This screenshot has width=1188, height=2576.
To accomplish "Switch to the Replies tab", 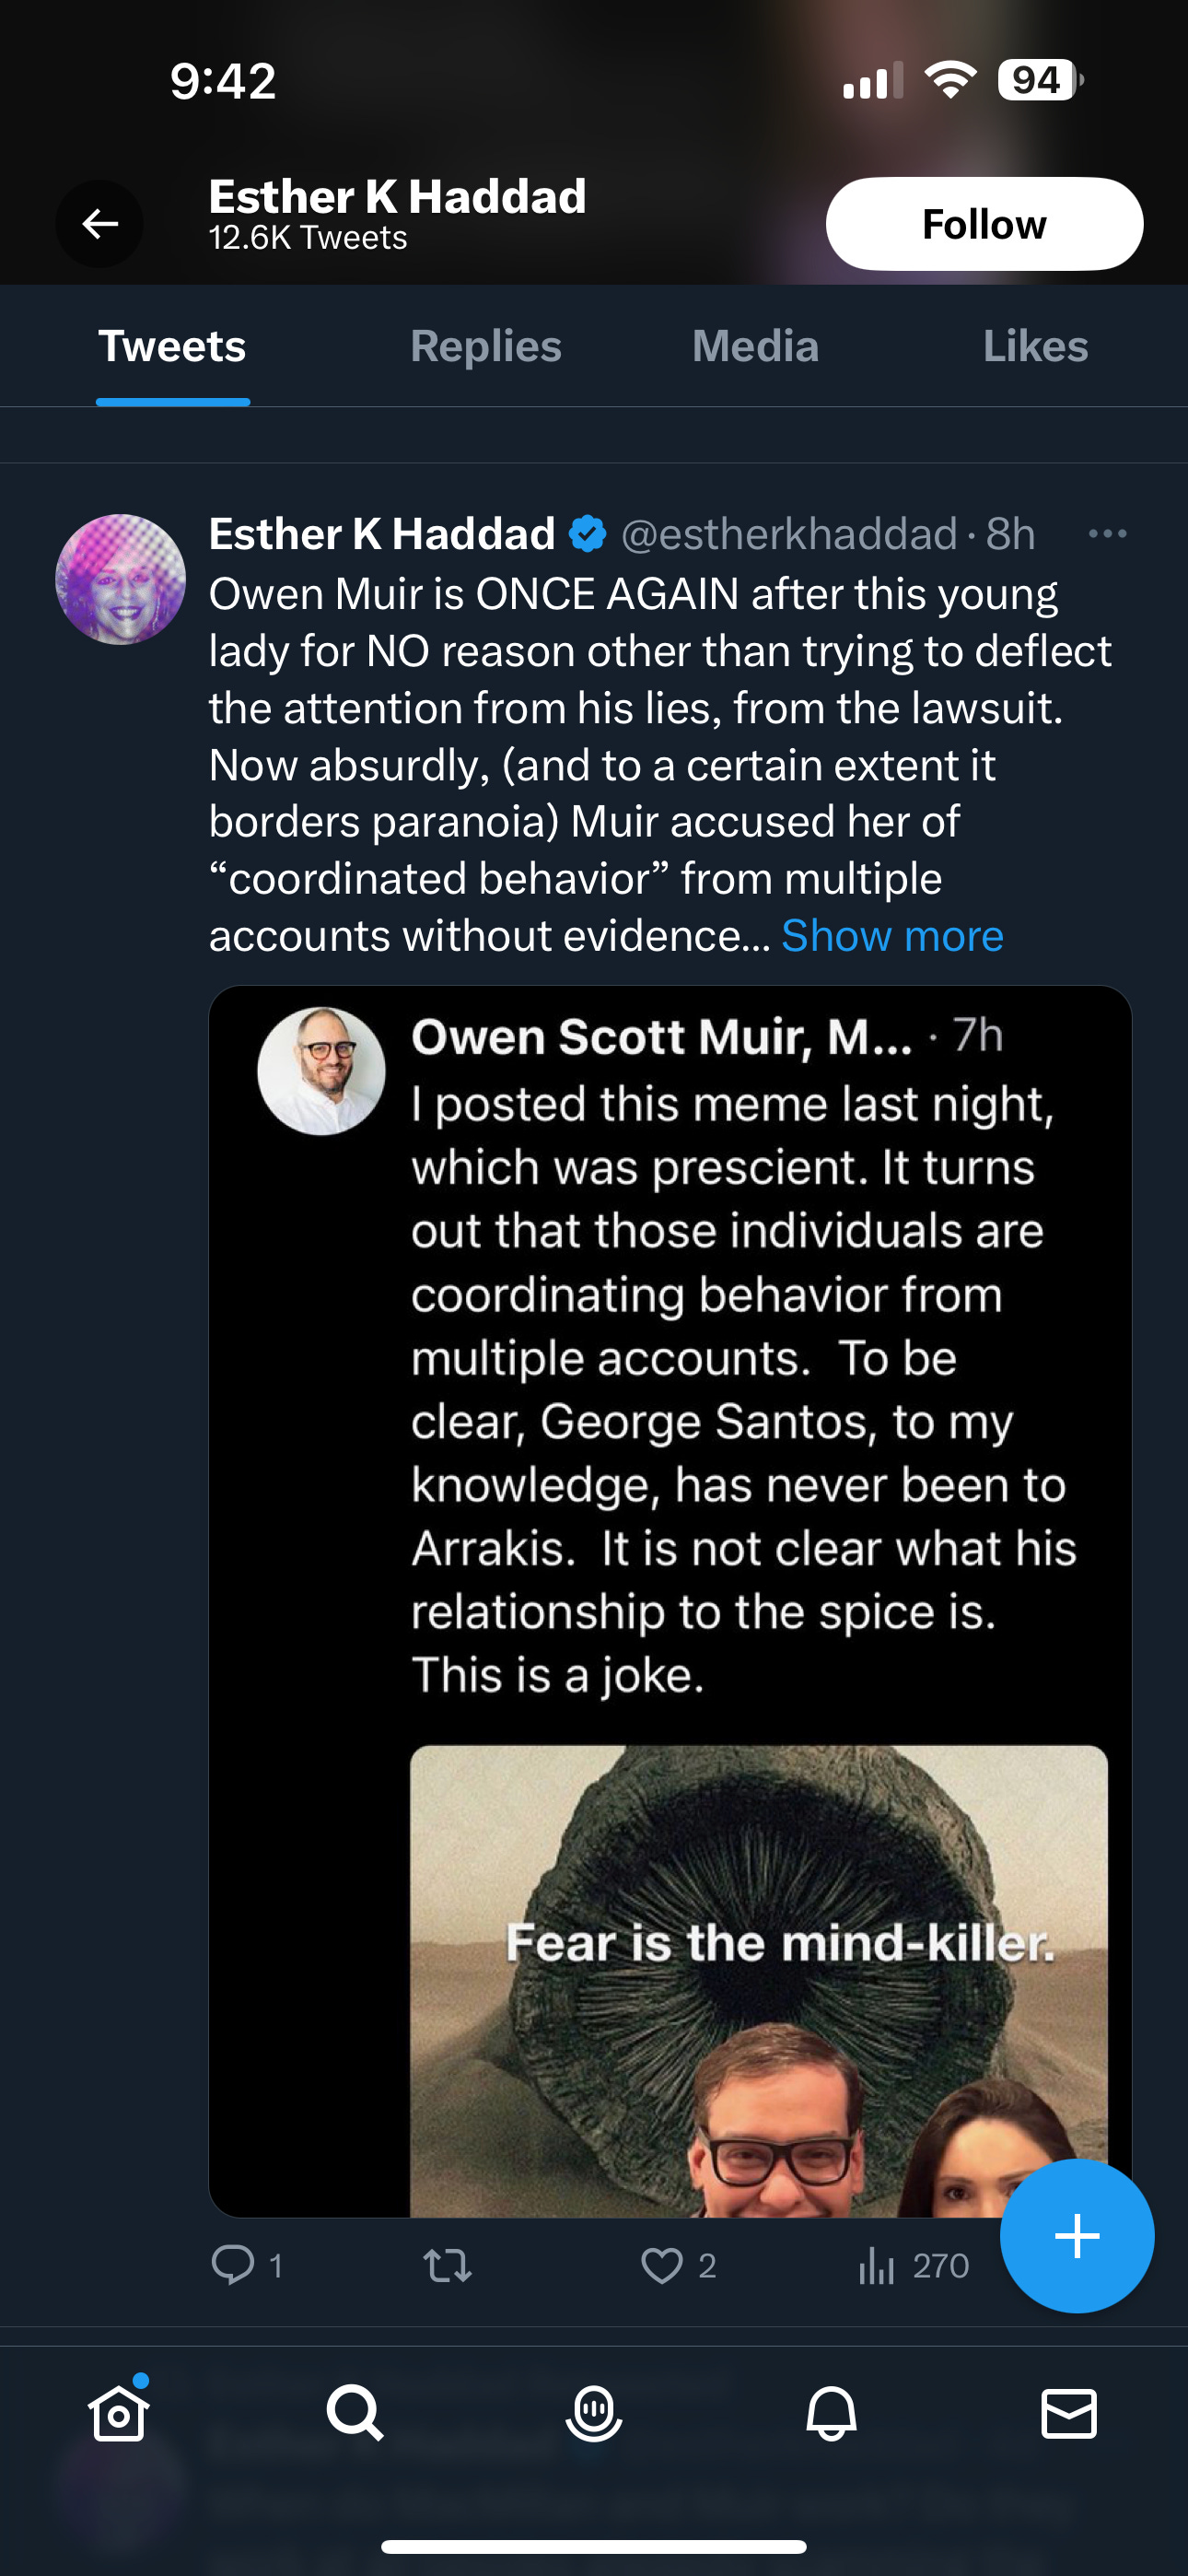I will (x=485, y=347).
